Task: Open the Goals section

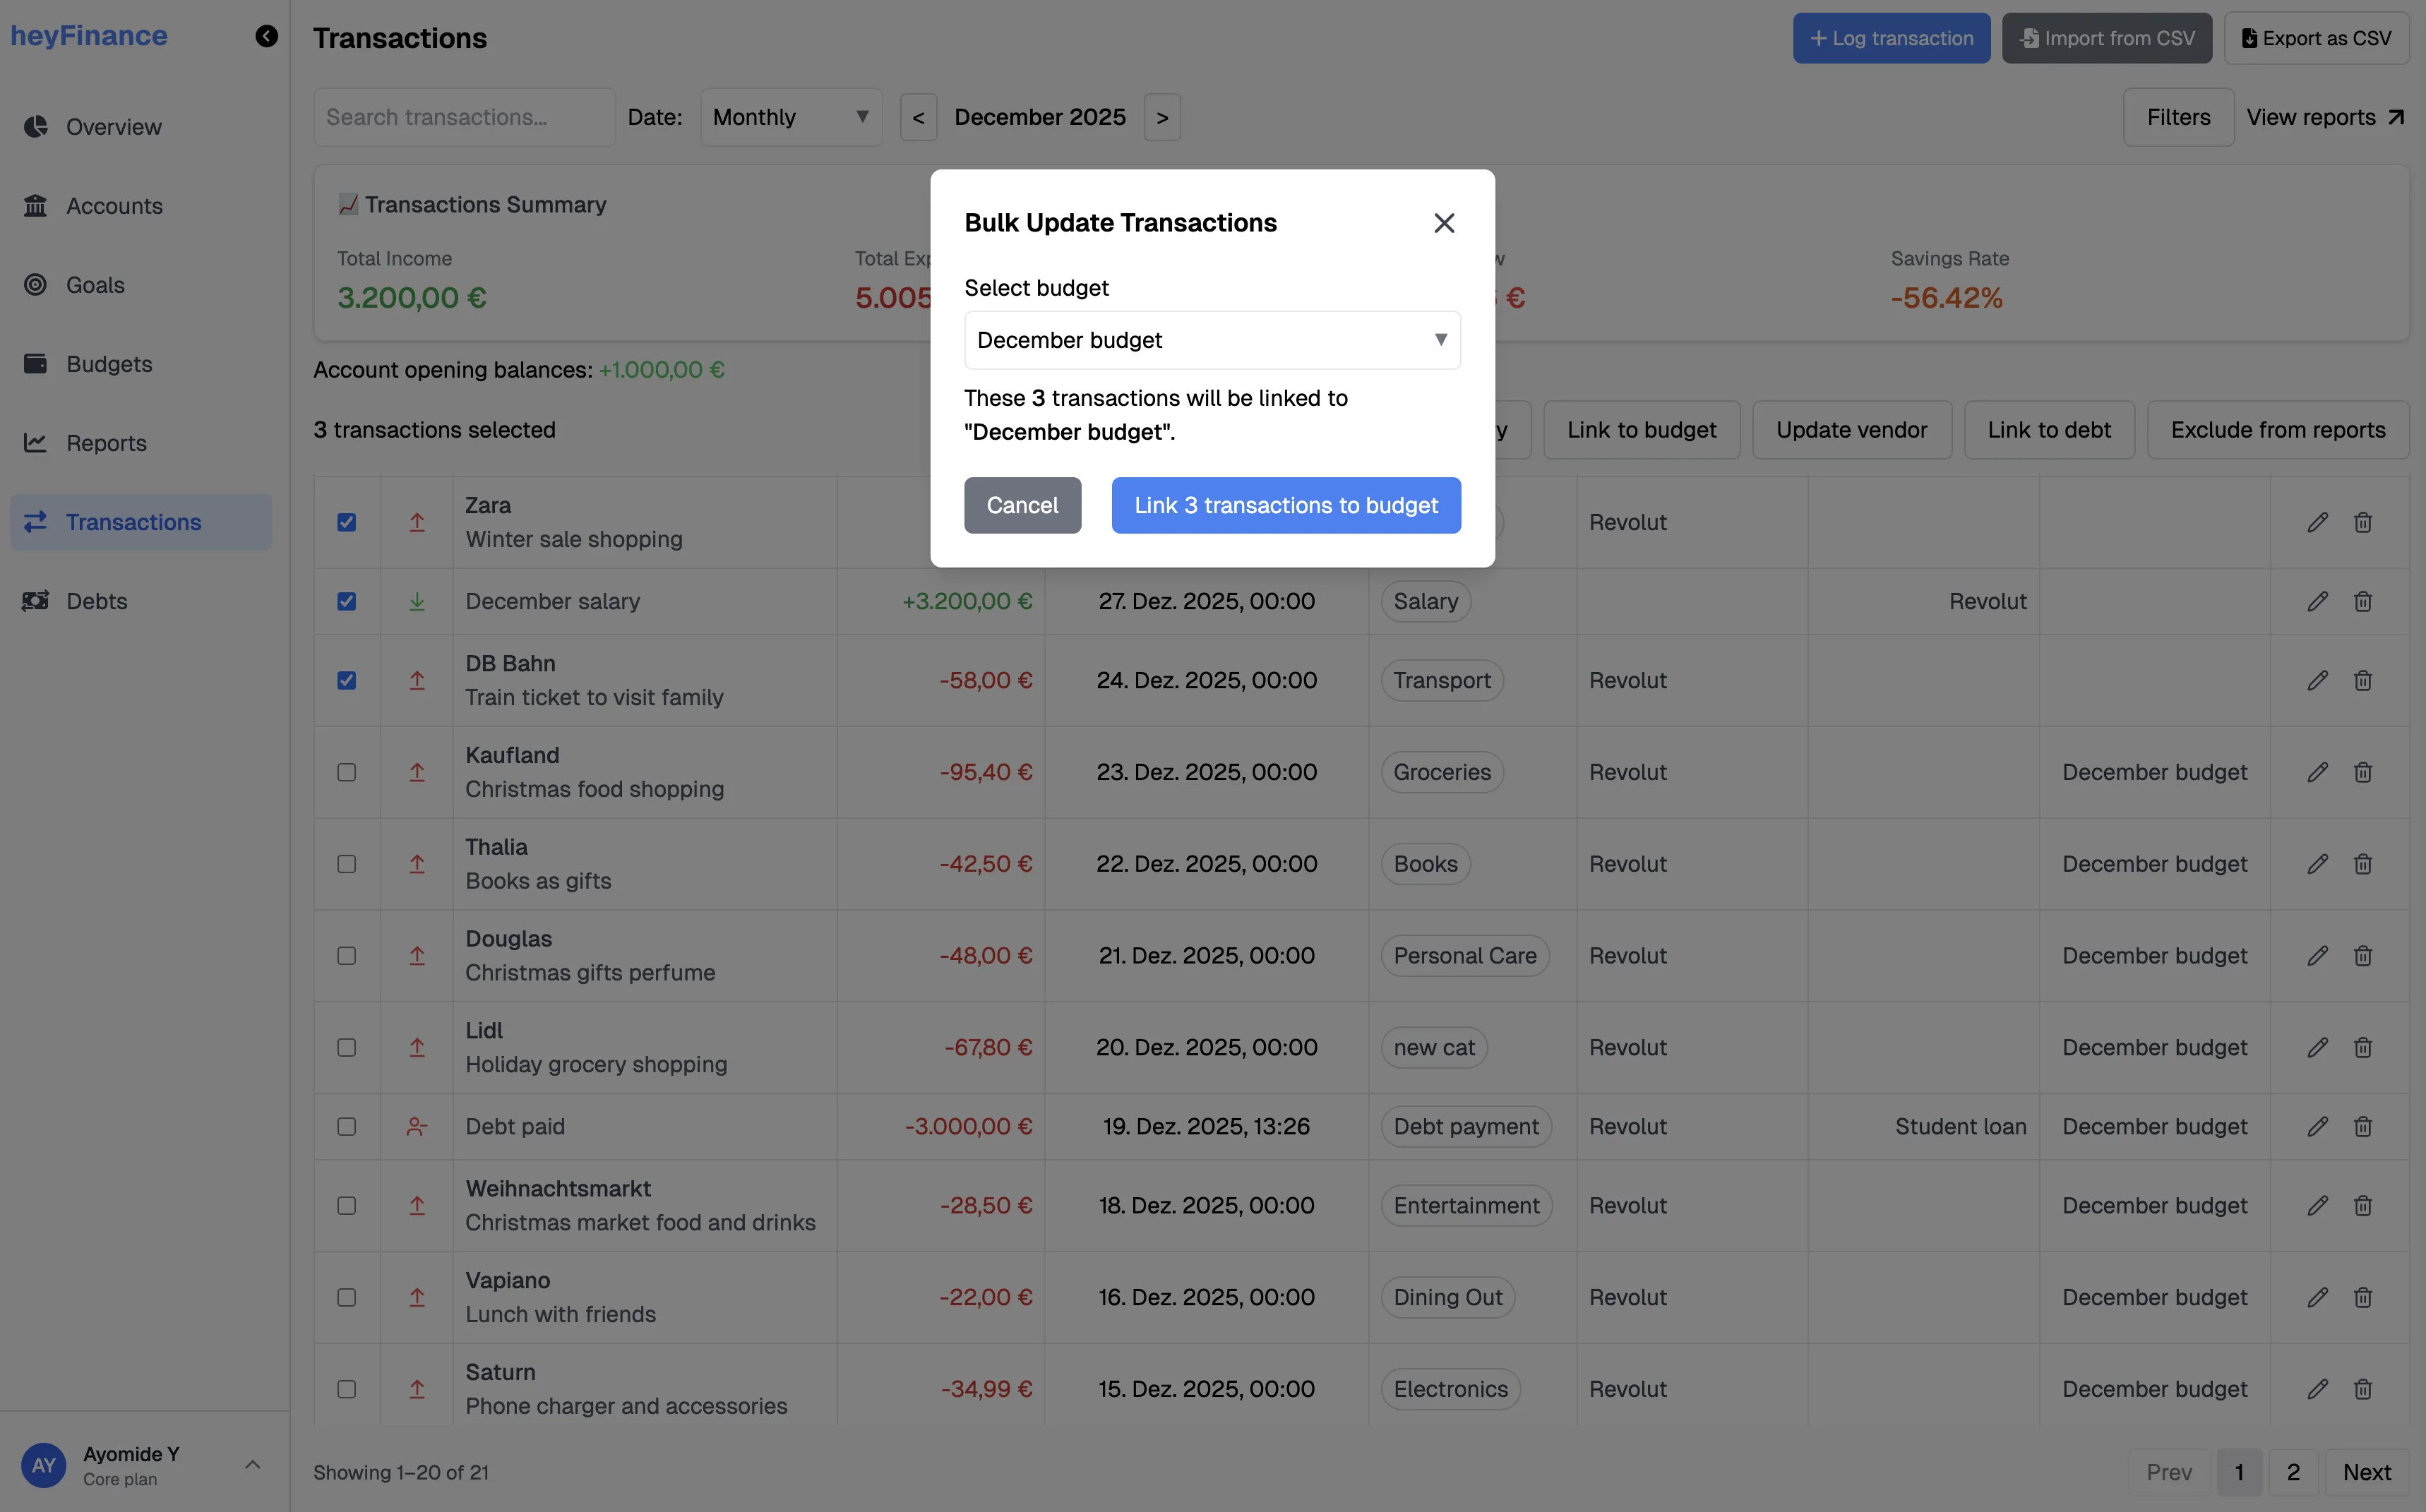Action: coord(95,284)
